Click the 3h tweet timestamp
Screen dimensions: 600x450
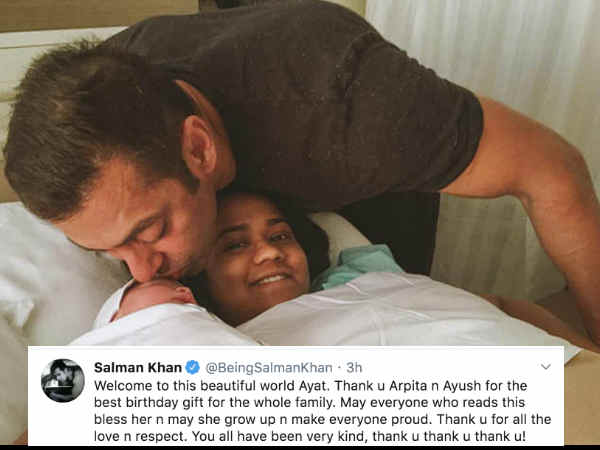tap(354, 368)
